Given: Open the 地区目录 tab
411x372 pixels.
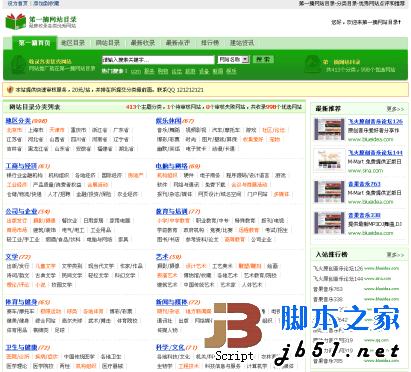Looking at the screenshot, I should coord(73,43).
